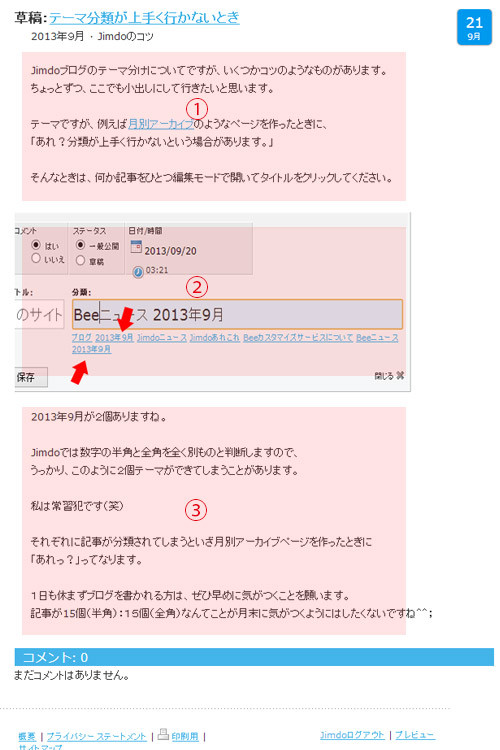500x750 pixels.
Task: Open the post title テーマ分類が上手く行かないとき
Action: click(144, 18)
